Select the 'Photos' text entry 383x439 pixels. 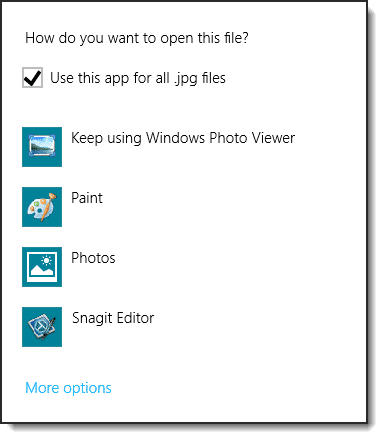[93, 258]
